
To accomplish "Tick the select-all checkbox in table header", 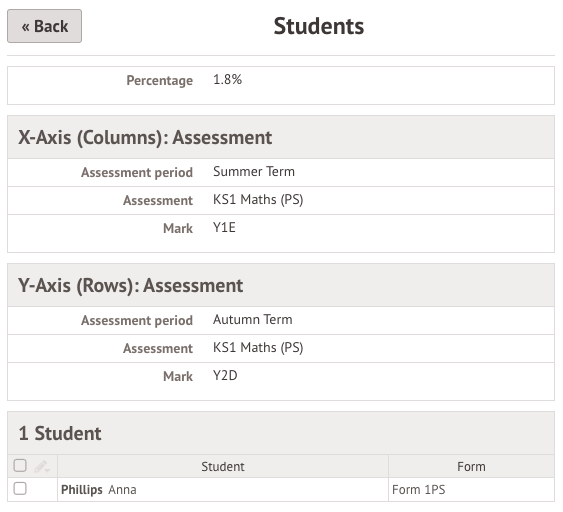I will 20,465.
